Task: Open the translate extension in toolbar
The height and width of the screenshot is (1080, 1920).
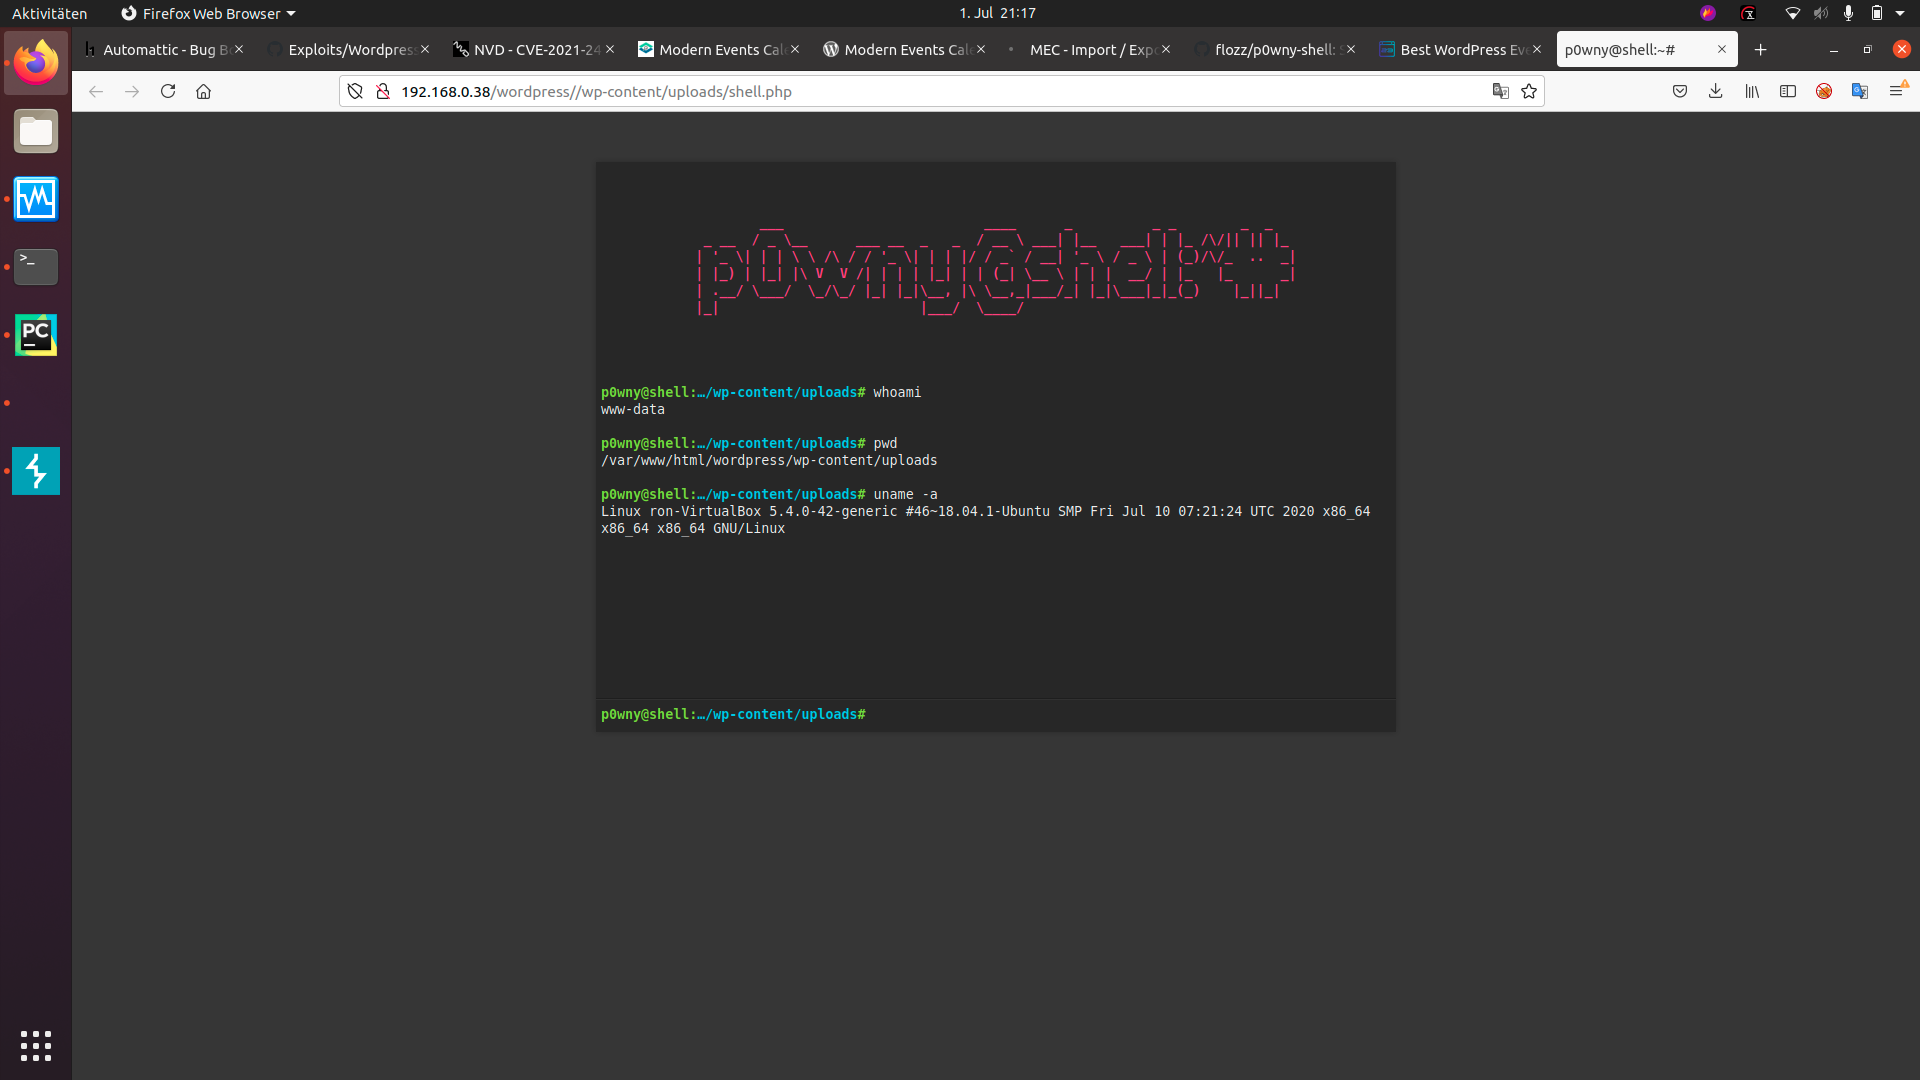Action: click(1860, 91)
